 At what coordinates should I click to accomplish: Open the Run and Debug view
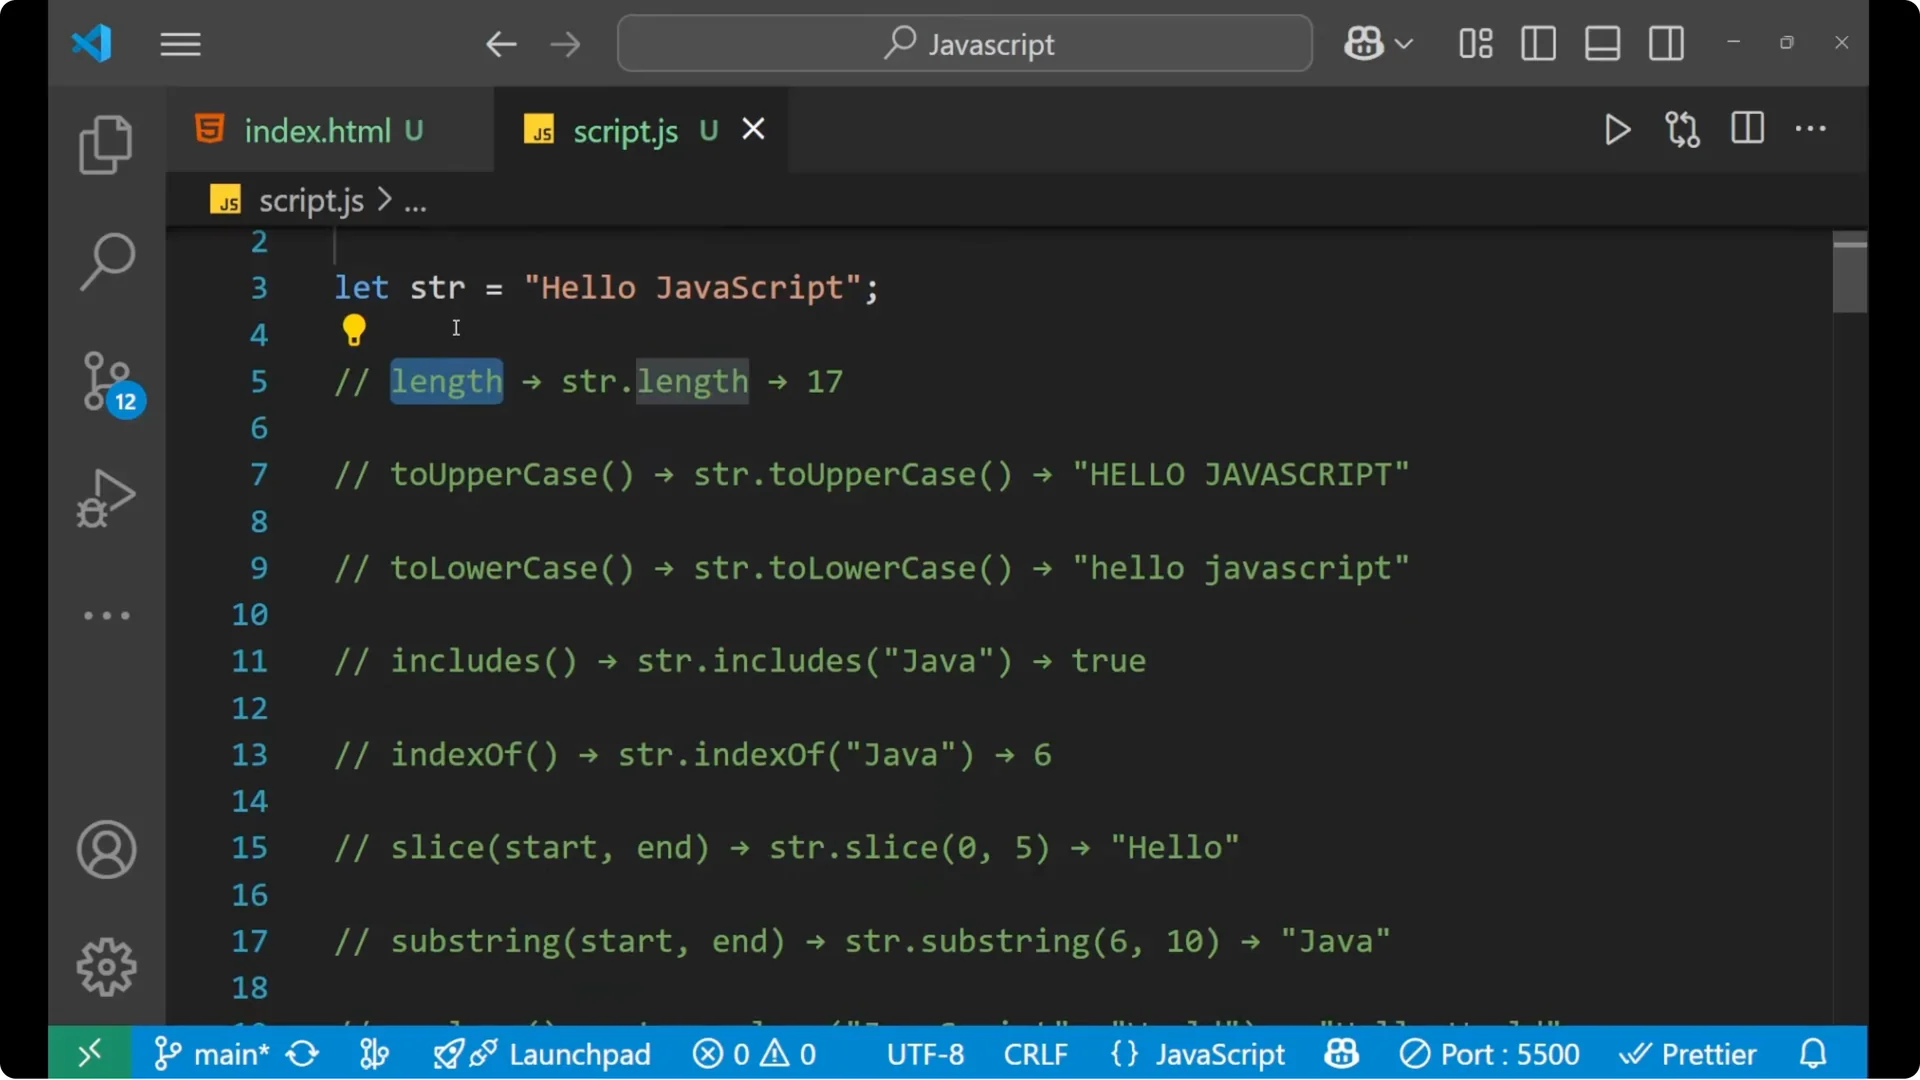[106, 497]
